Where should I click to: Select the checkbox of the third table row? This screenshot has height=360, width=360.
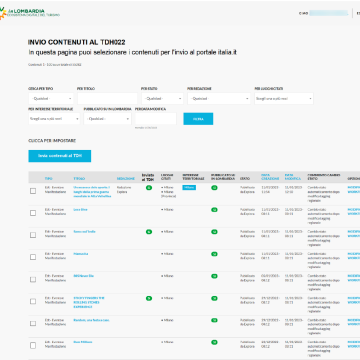pyautogui.click(x=33, y=235)
